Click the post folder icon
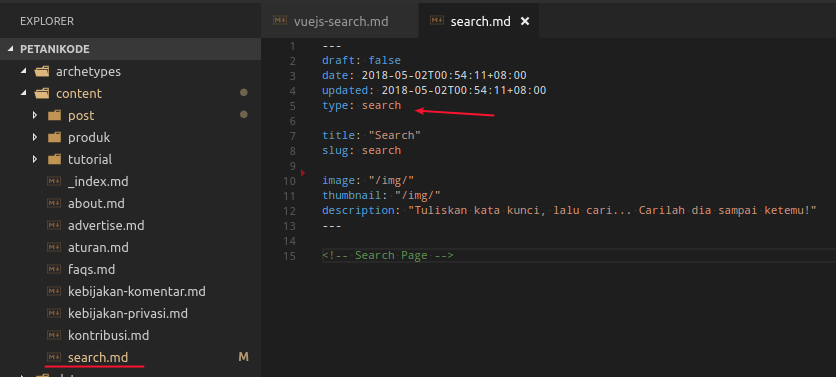This screenshot has width=836, height=377. 54,115
